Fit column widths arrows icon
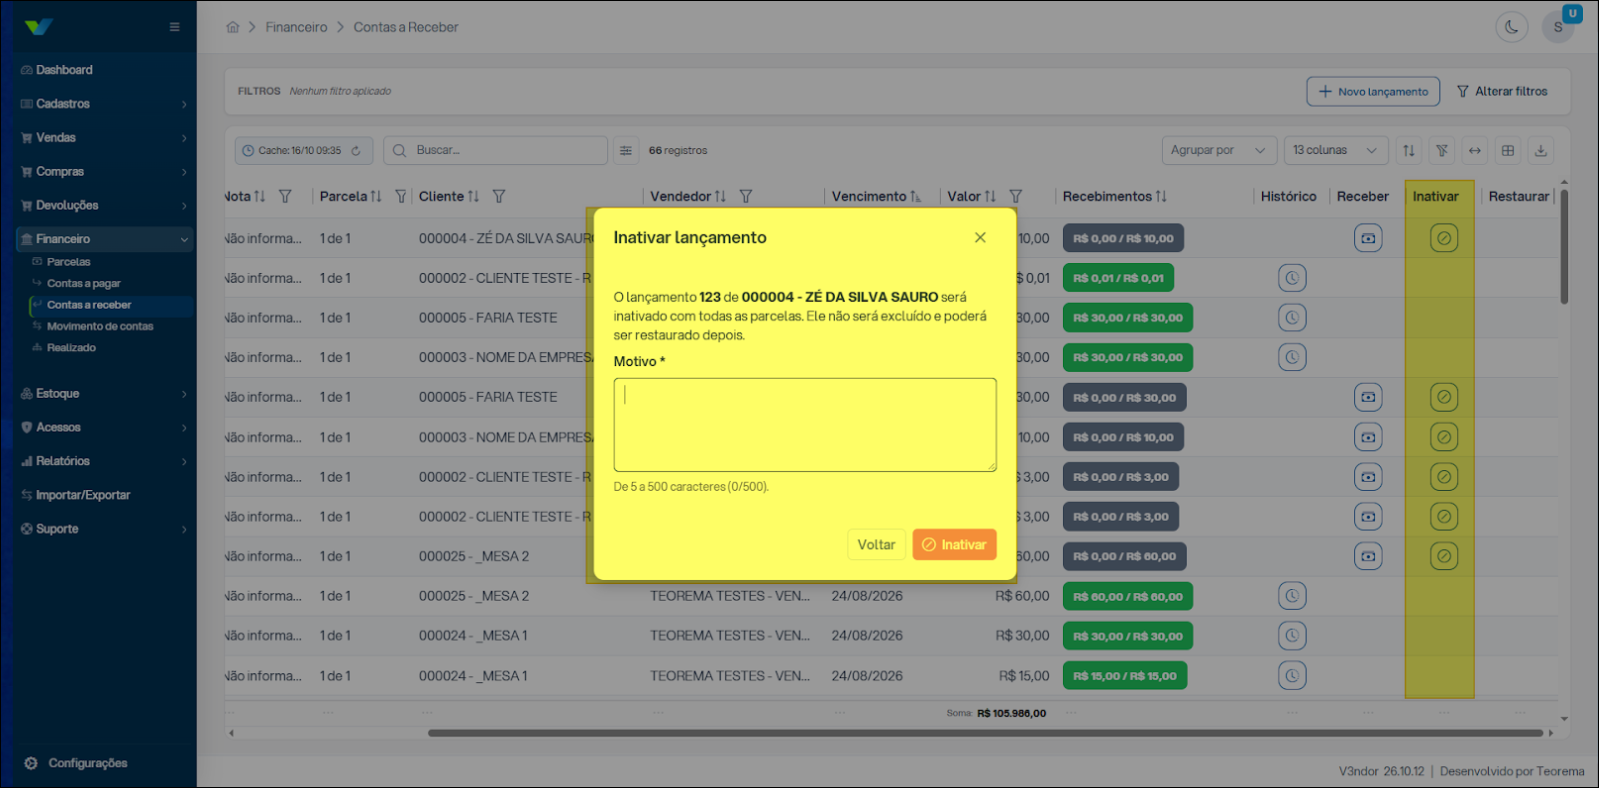Screen dimensions: 1599x788 (1475, 151)
